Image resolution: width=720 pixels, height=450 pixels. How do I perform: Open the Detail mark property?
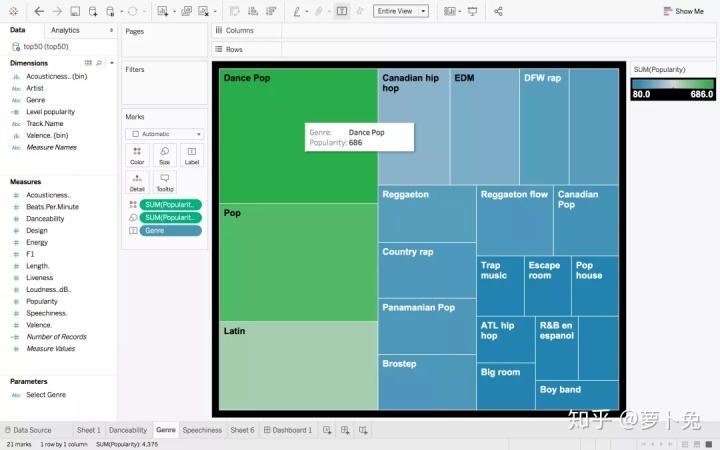tap(137, 182)
